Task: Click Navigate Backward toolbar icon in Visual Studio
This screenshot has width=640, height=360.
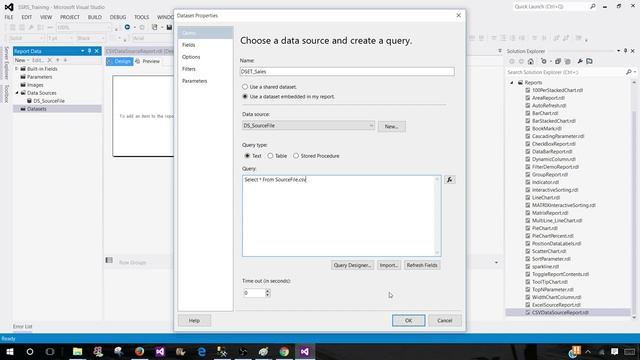Action: coord(127,27)
